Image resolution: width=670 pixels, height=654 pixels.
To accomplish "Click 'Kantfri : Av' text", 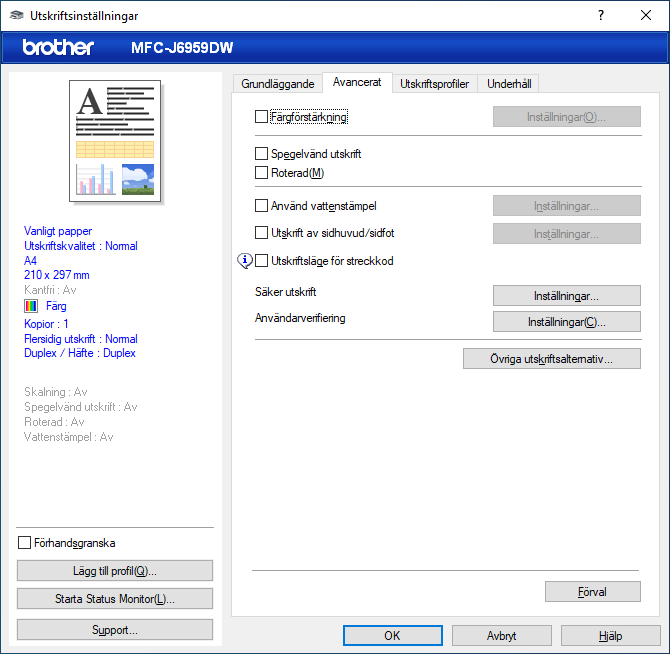I will (50, 290).
